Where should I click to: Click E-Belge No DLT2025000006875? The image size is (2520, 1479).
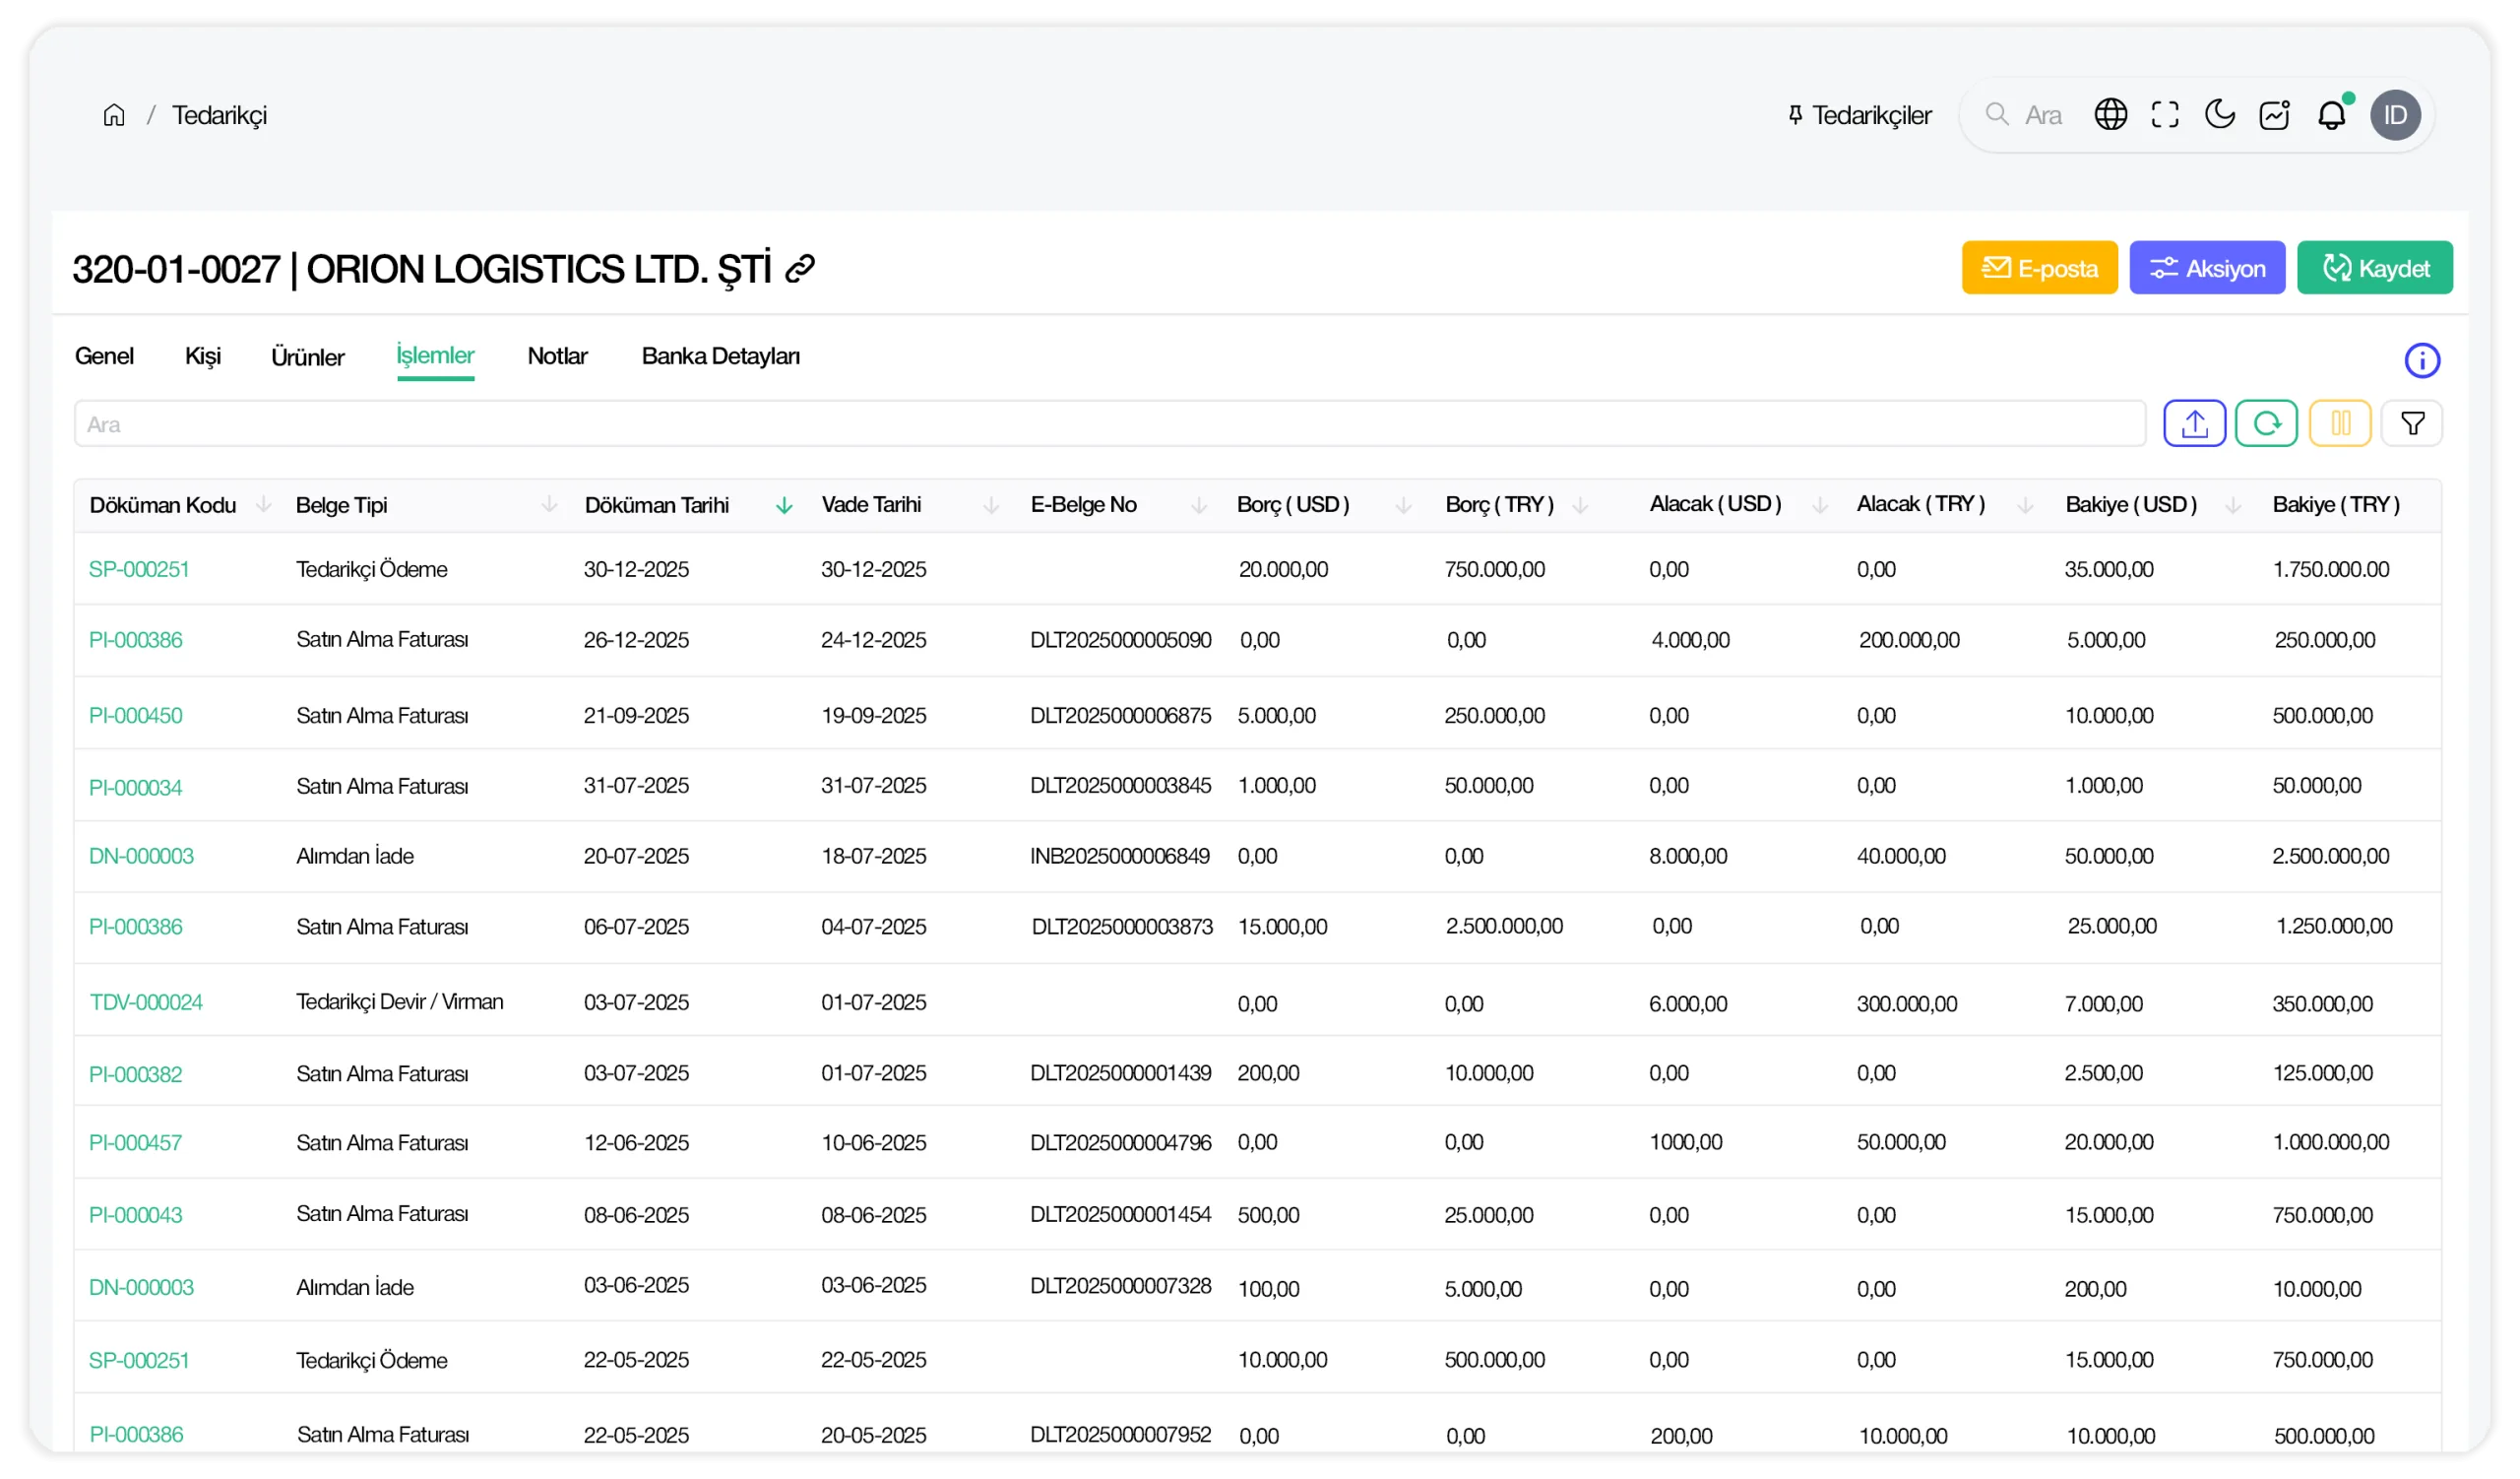[1120, 716]
